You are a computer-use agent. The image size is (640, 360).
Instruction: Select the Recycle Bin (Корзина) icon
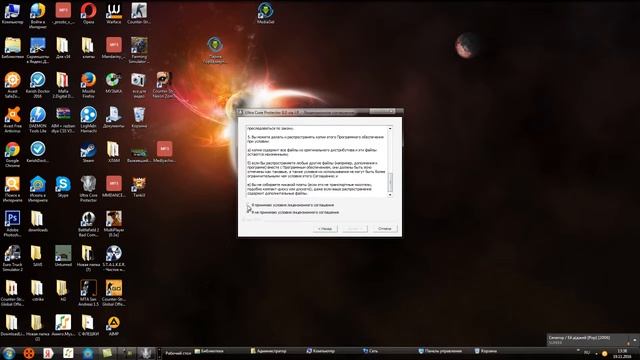pyautogui.click(x=139, y=118)
